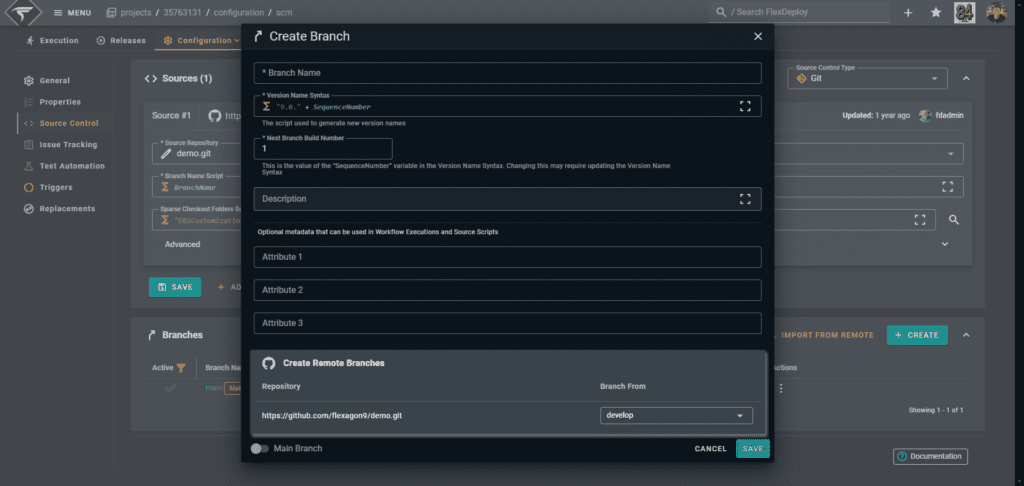Open the 84 notifications icon
Viewport: 1024px width, 486px height.
pyautogui.click(x=965, y=12)
